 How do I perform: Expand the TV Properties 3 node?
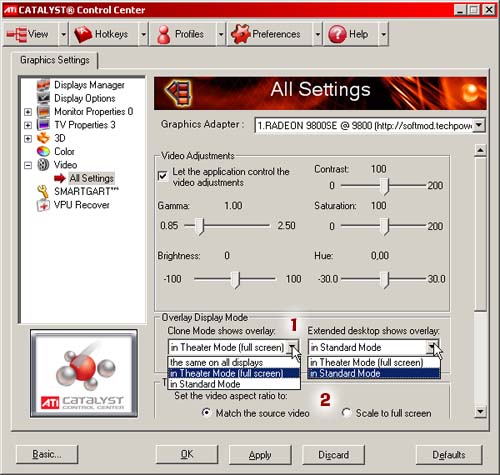[x=28, y=125]
